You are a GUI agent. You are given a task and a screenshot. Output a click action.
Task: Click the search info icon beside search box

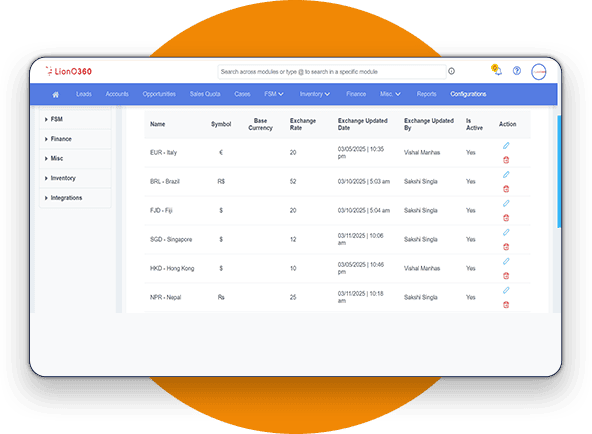[x=452, y=71]
